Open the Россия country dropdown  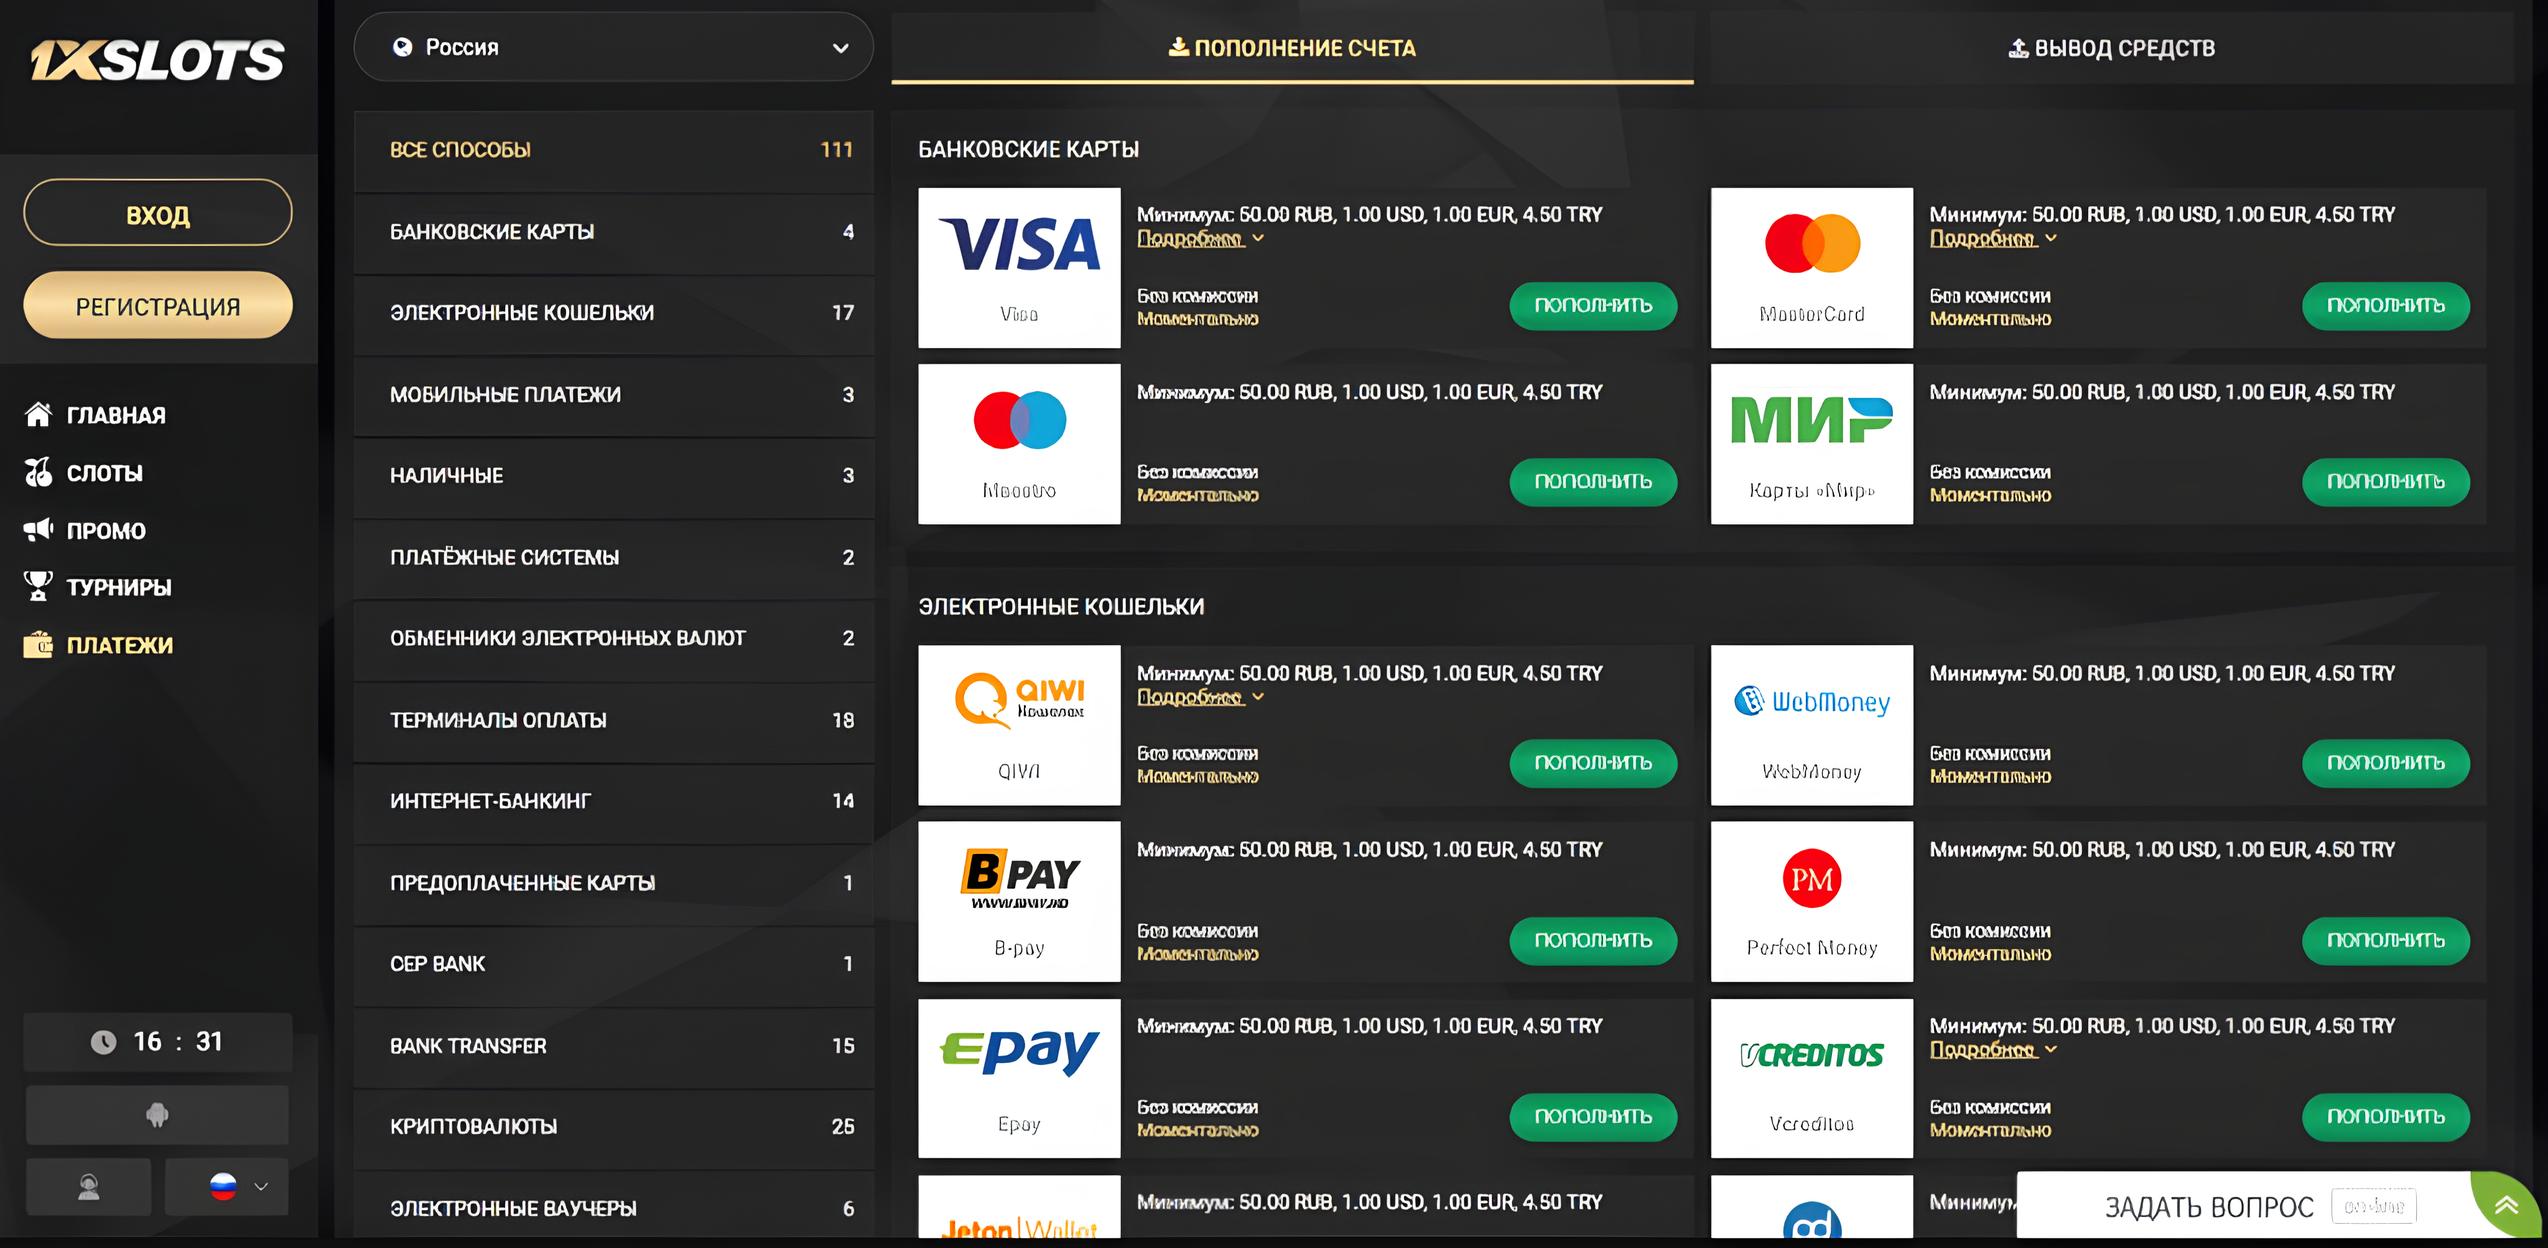point(613,47)
